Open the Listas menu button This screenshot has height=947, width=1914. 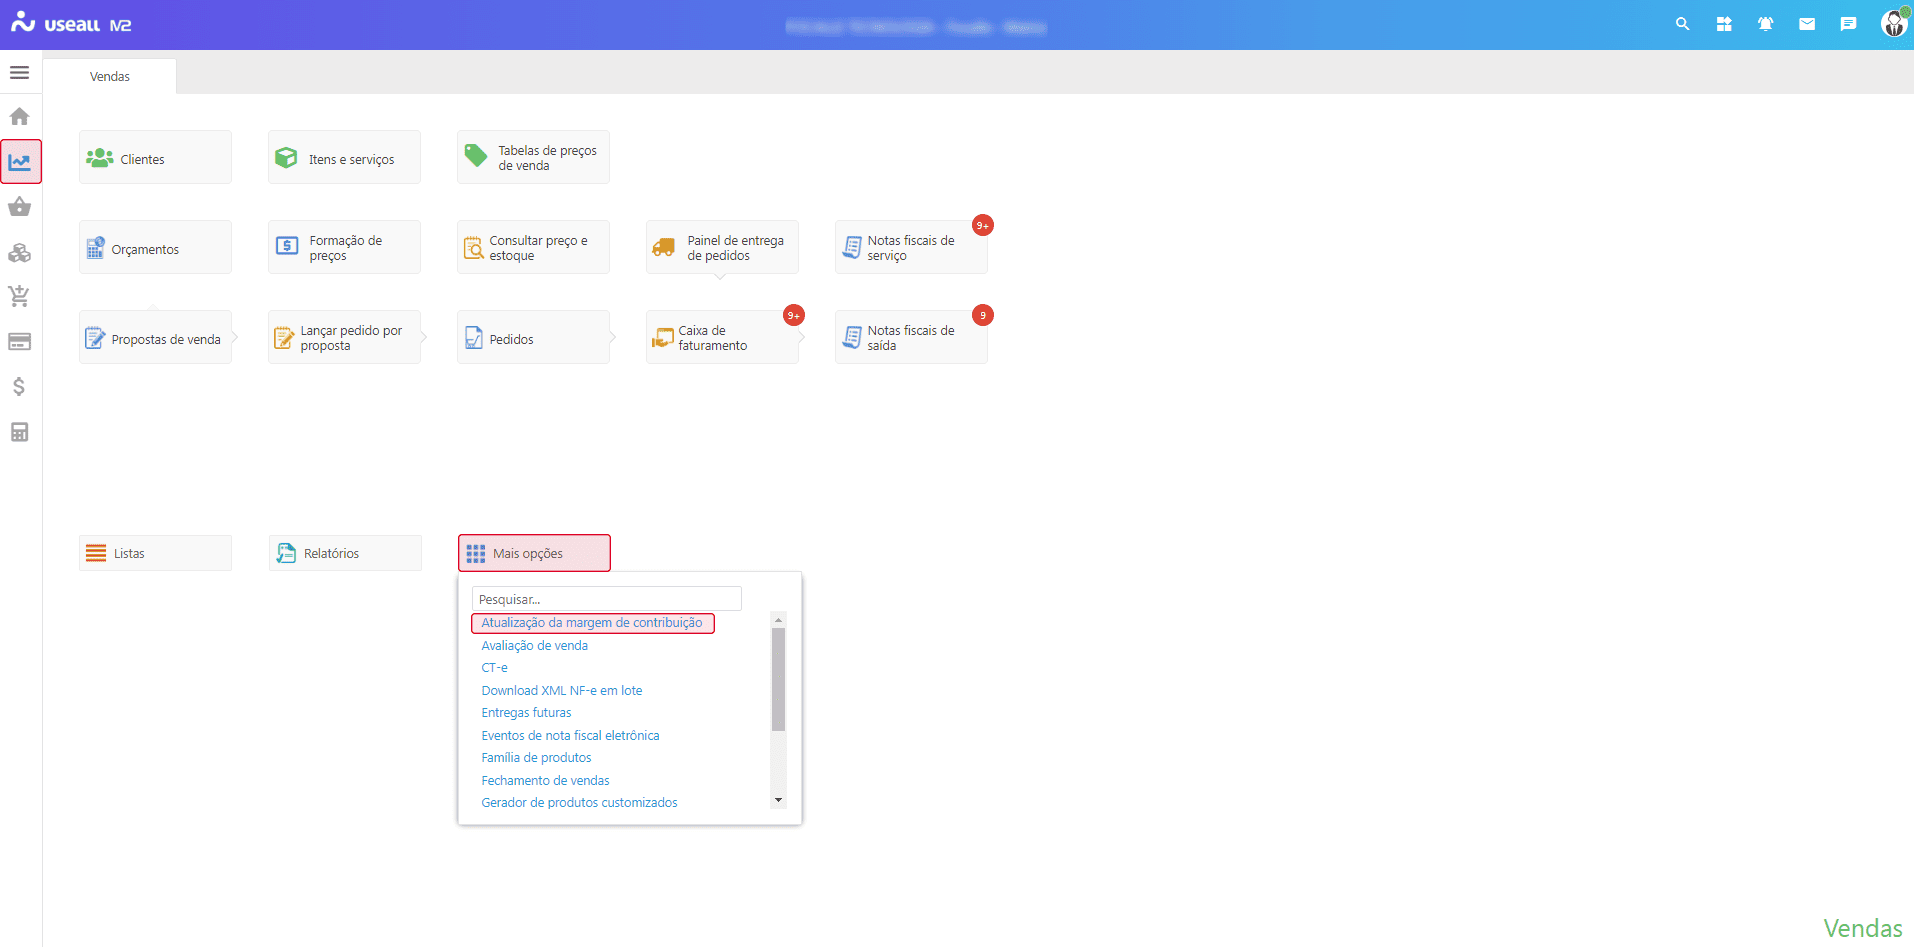point(155,553)
